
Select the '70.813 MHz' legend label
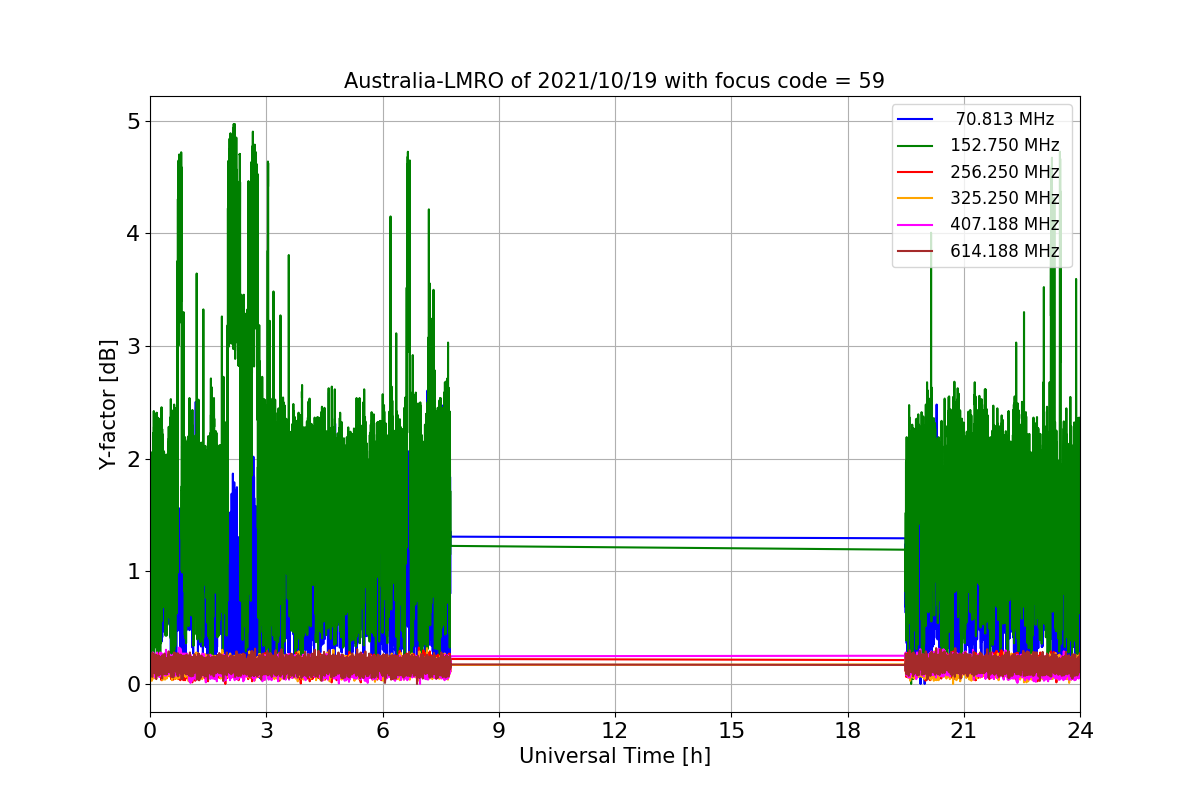(x=1005, y=119)
